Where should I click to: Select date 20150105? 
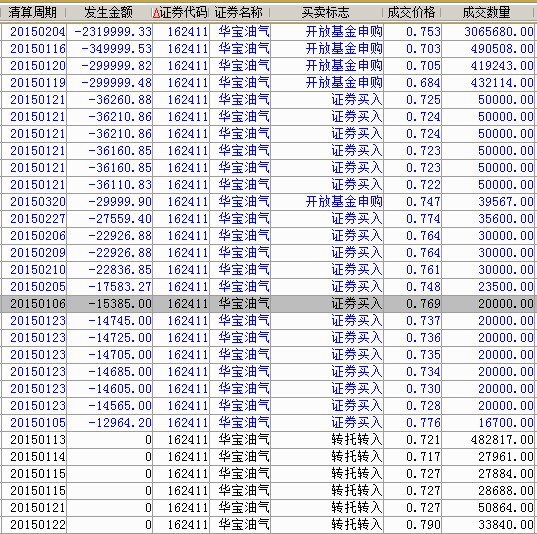pos(38,423)
